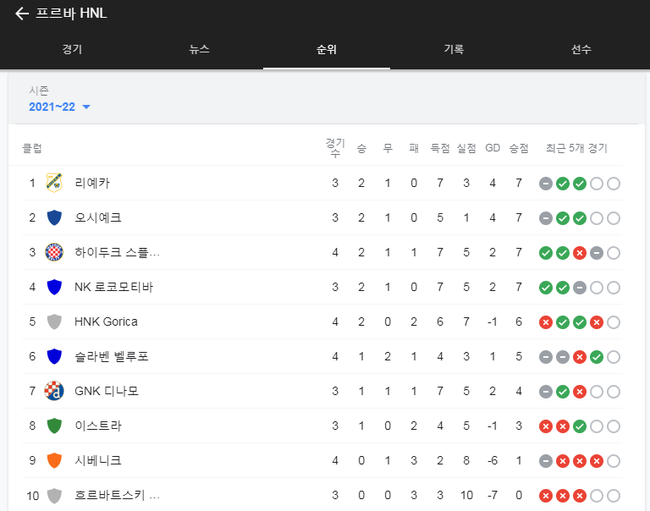Viewport: 650px width, 511px height.
Task: Click 슬라벤 벨루포's green win result indicator
Action: tap(597, 357)
